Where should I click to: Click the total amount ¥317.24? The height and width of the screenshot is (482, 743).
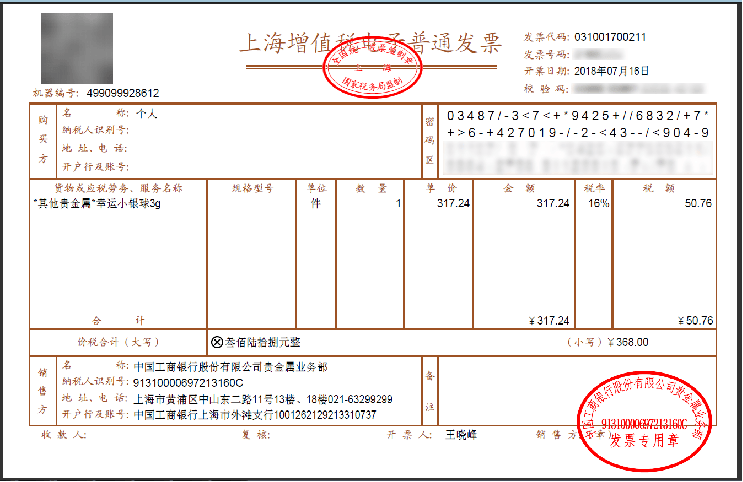(549, 321)
